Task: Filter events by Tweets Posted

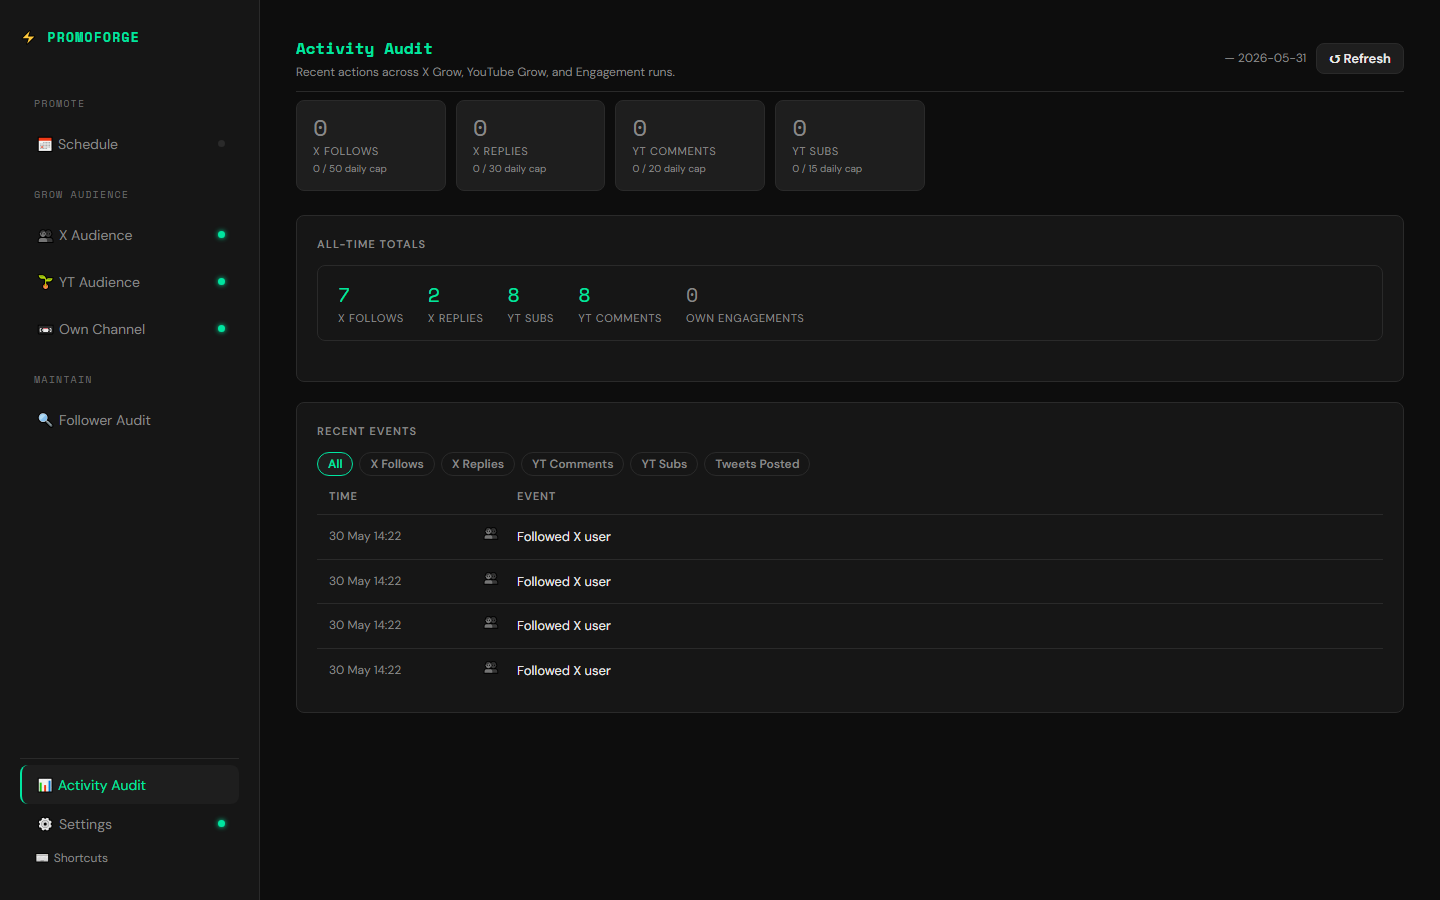Action: pyautogui.click(x=757, y=464)
